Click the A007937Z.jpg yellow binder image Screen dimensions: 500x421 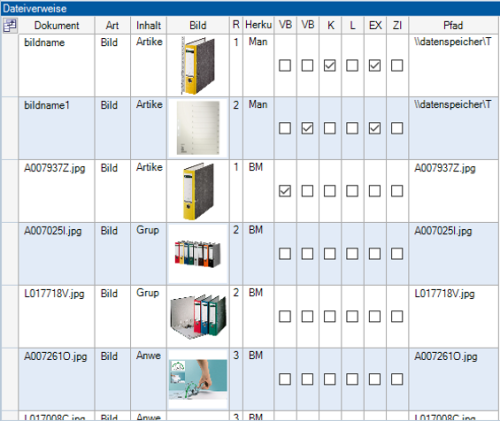click(198, 191)
